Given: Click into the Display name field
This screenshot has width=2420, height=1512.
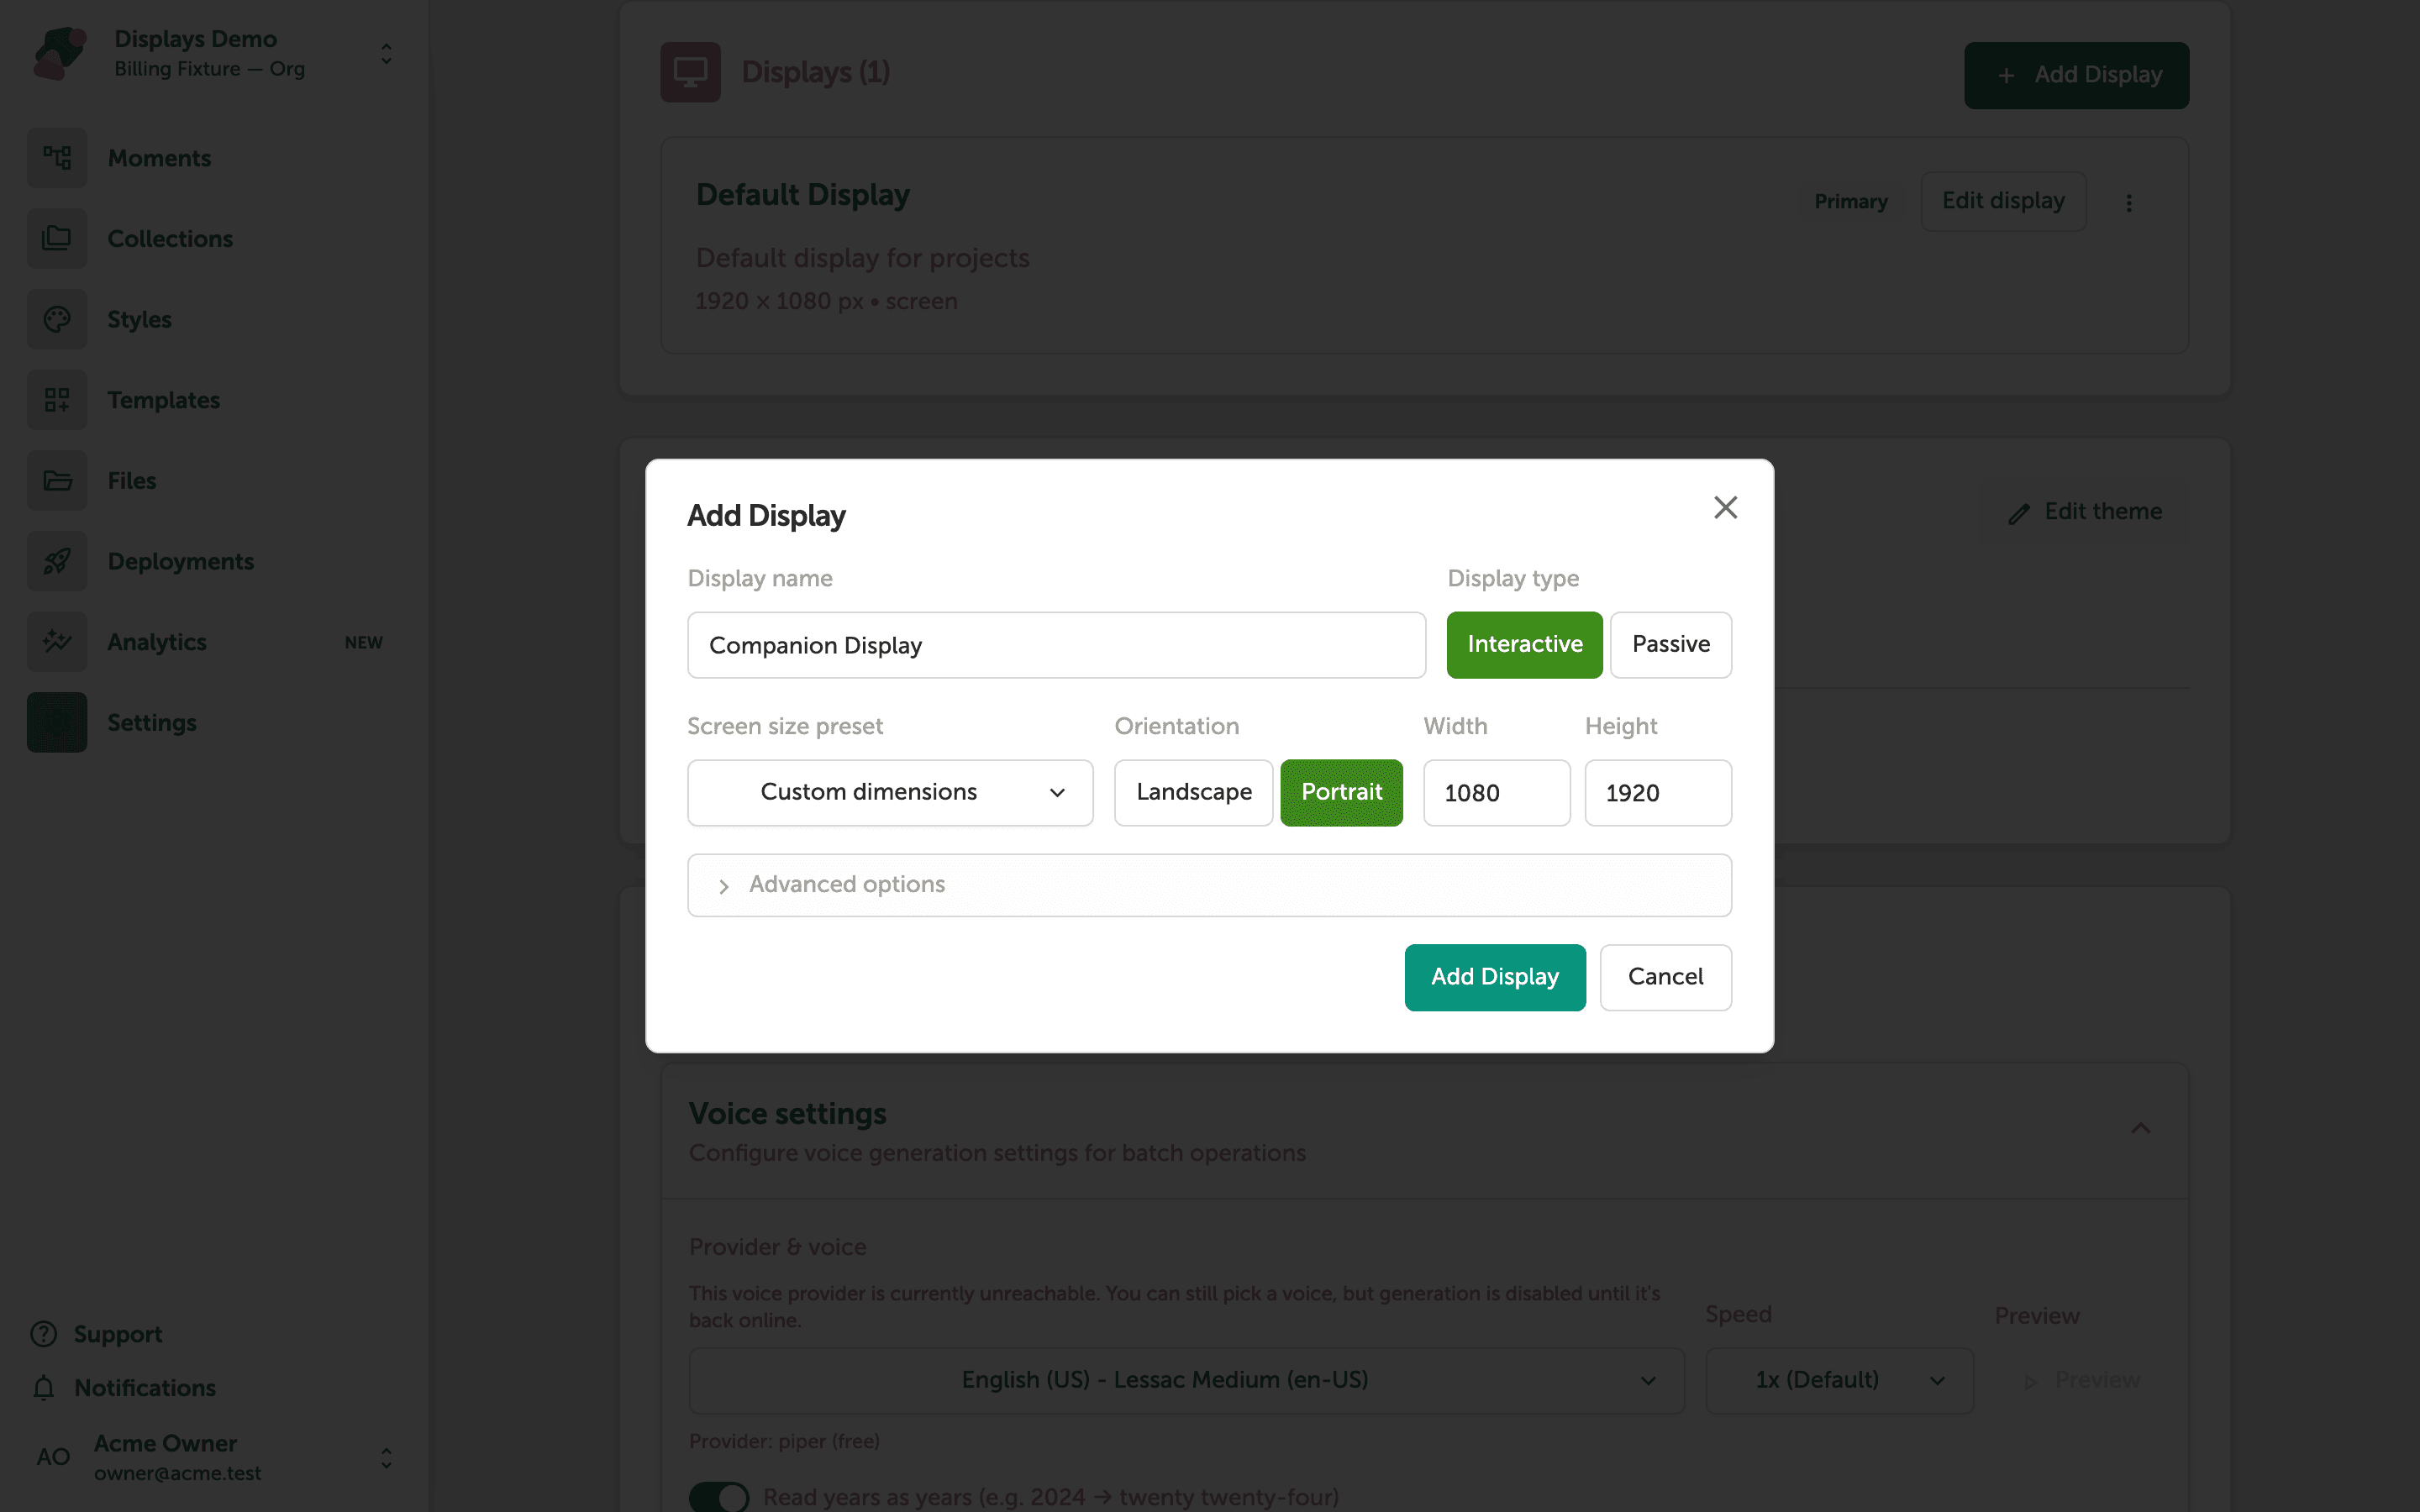Looking at the screenshot, I should 1056,645.
